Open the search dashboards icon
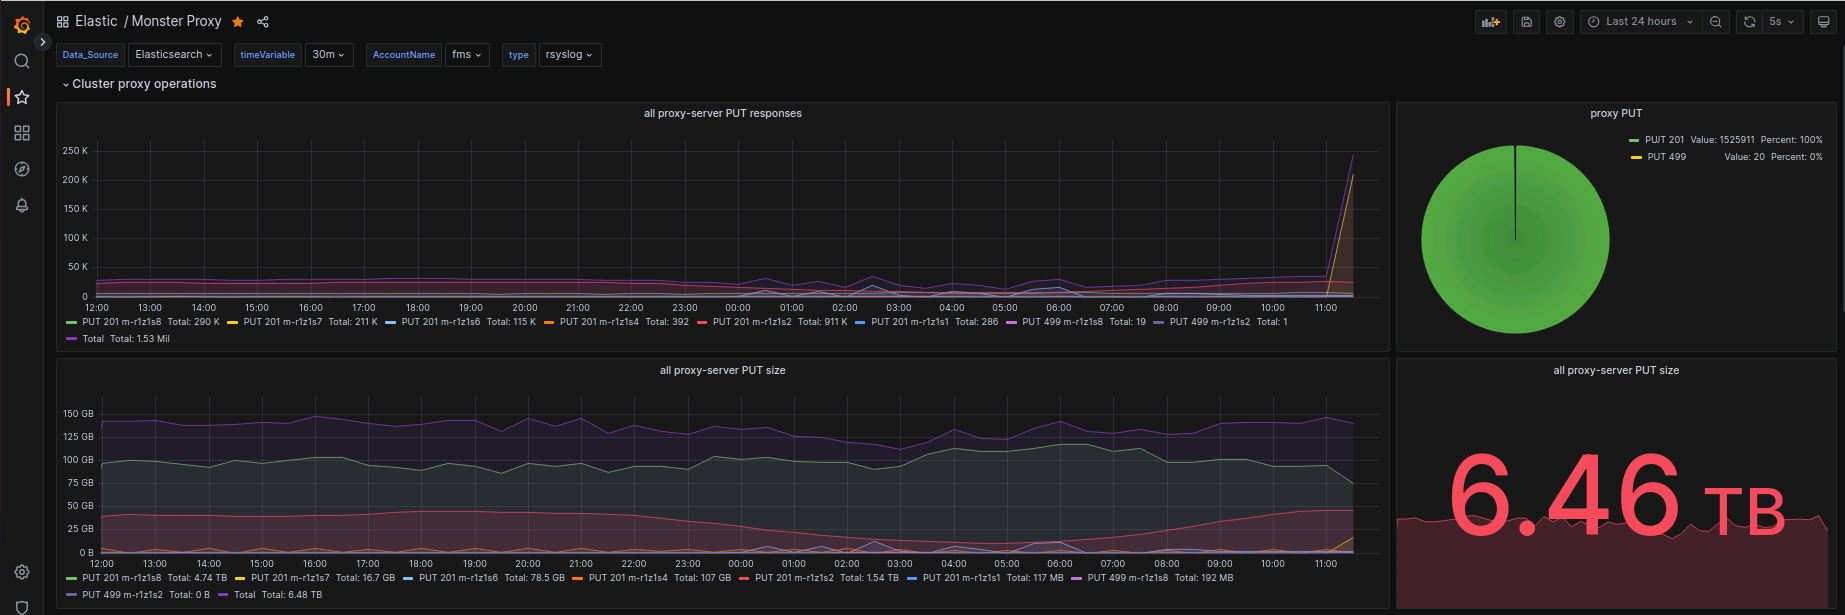Screen dimensions: 1845x615 click(22, 61)
